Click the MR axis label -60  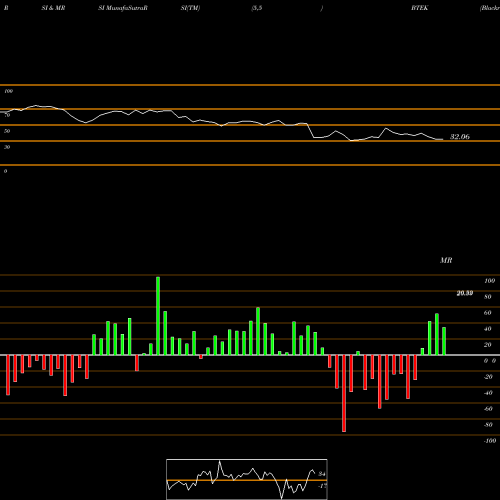488,409
